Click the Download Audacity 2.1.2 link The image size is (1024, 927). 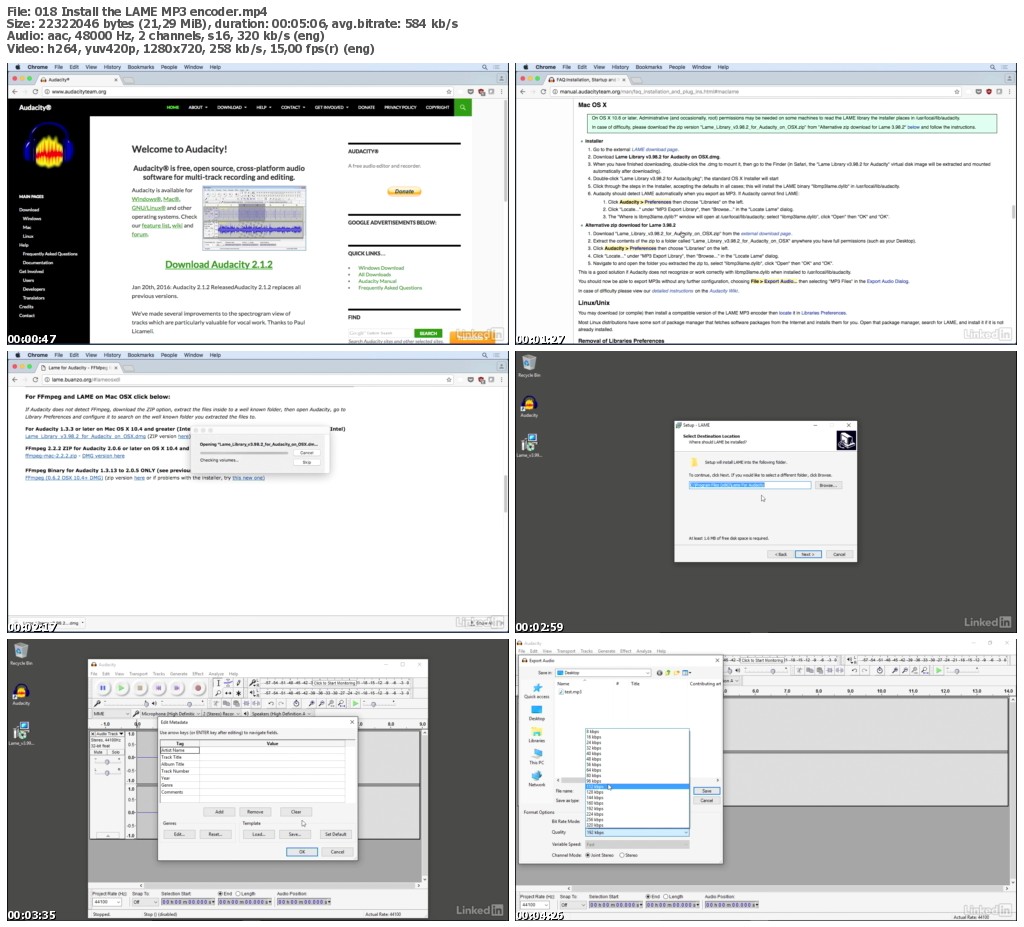(219, 265)
